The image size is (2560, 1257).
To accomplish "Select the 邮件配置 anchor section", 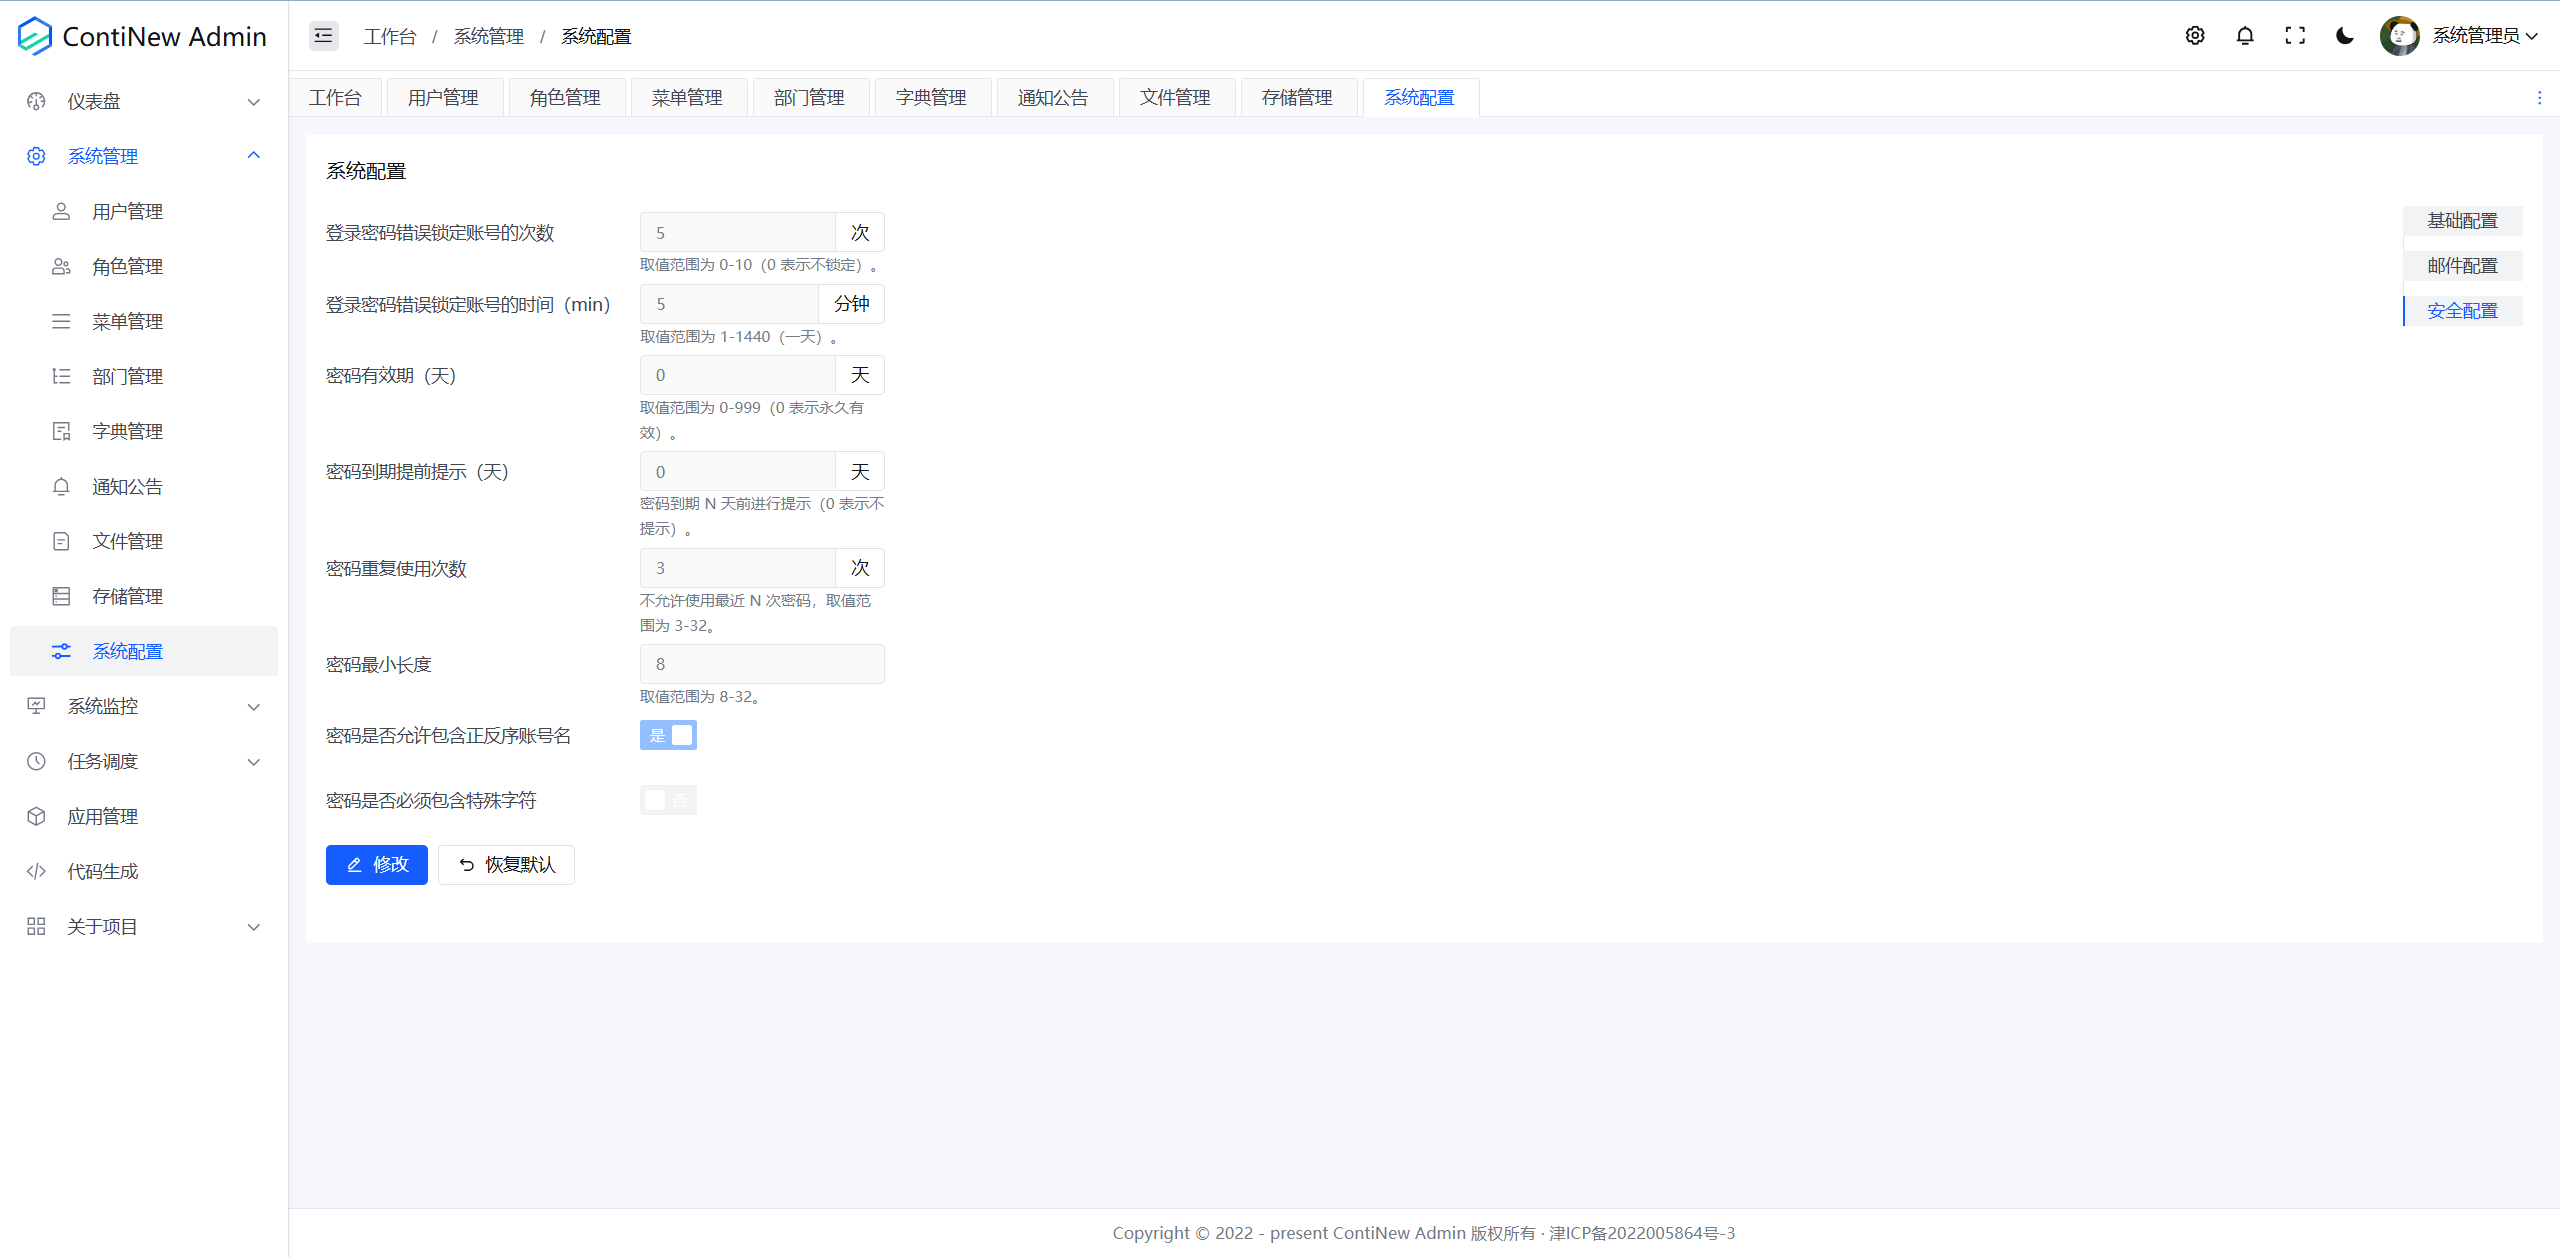I will point(2462,265).
